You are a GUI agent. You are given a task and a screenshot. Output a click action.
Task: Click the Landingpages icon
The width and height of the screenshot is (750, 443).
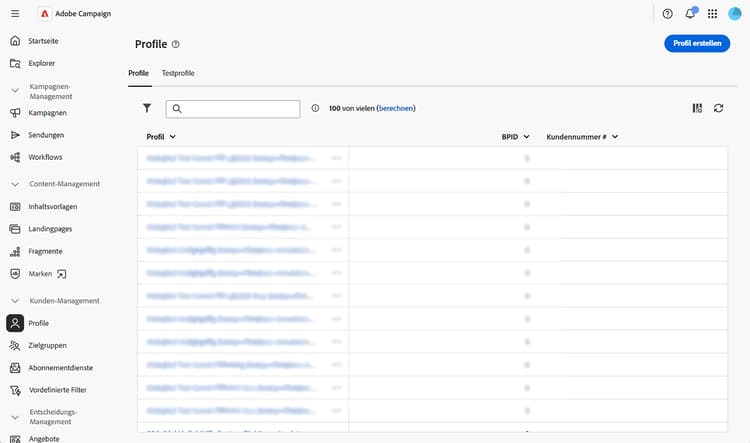click(15, 229)
